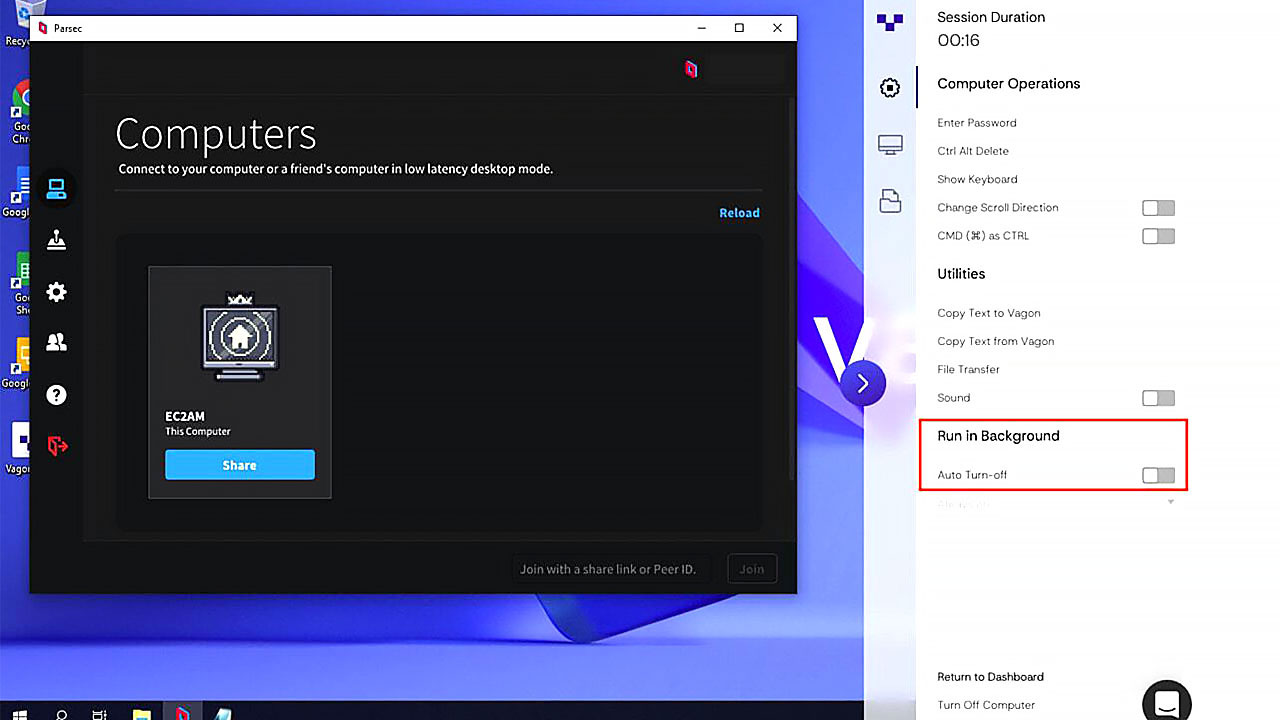Click Return to Dashboard

pyautogui.click(x=990, y=677)
